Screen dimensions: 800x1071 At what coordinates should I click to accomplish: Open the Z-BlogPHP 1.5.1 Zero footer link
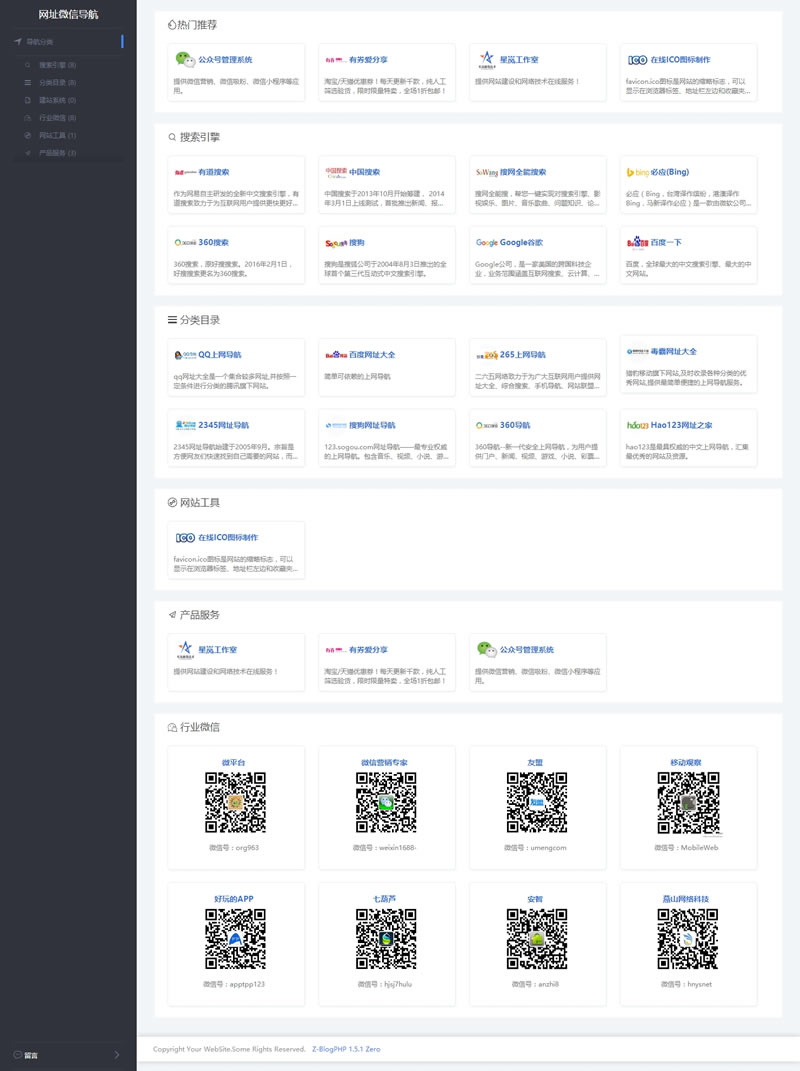[x=346, y=1049]
